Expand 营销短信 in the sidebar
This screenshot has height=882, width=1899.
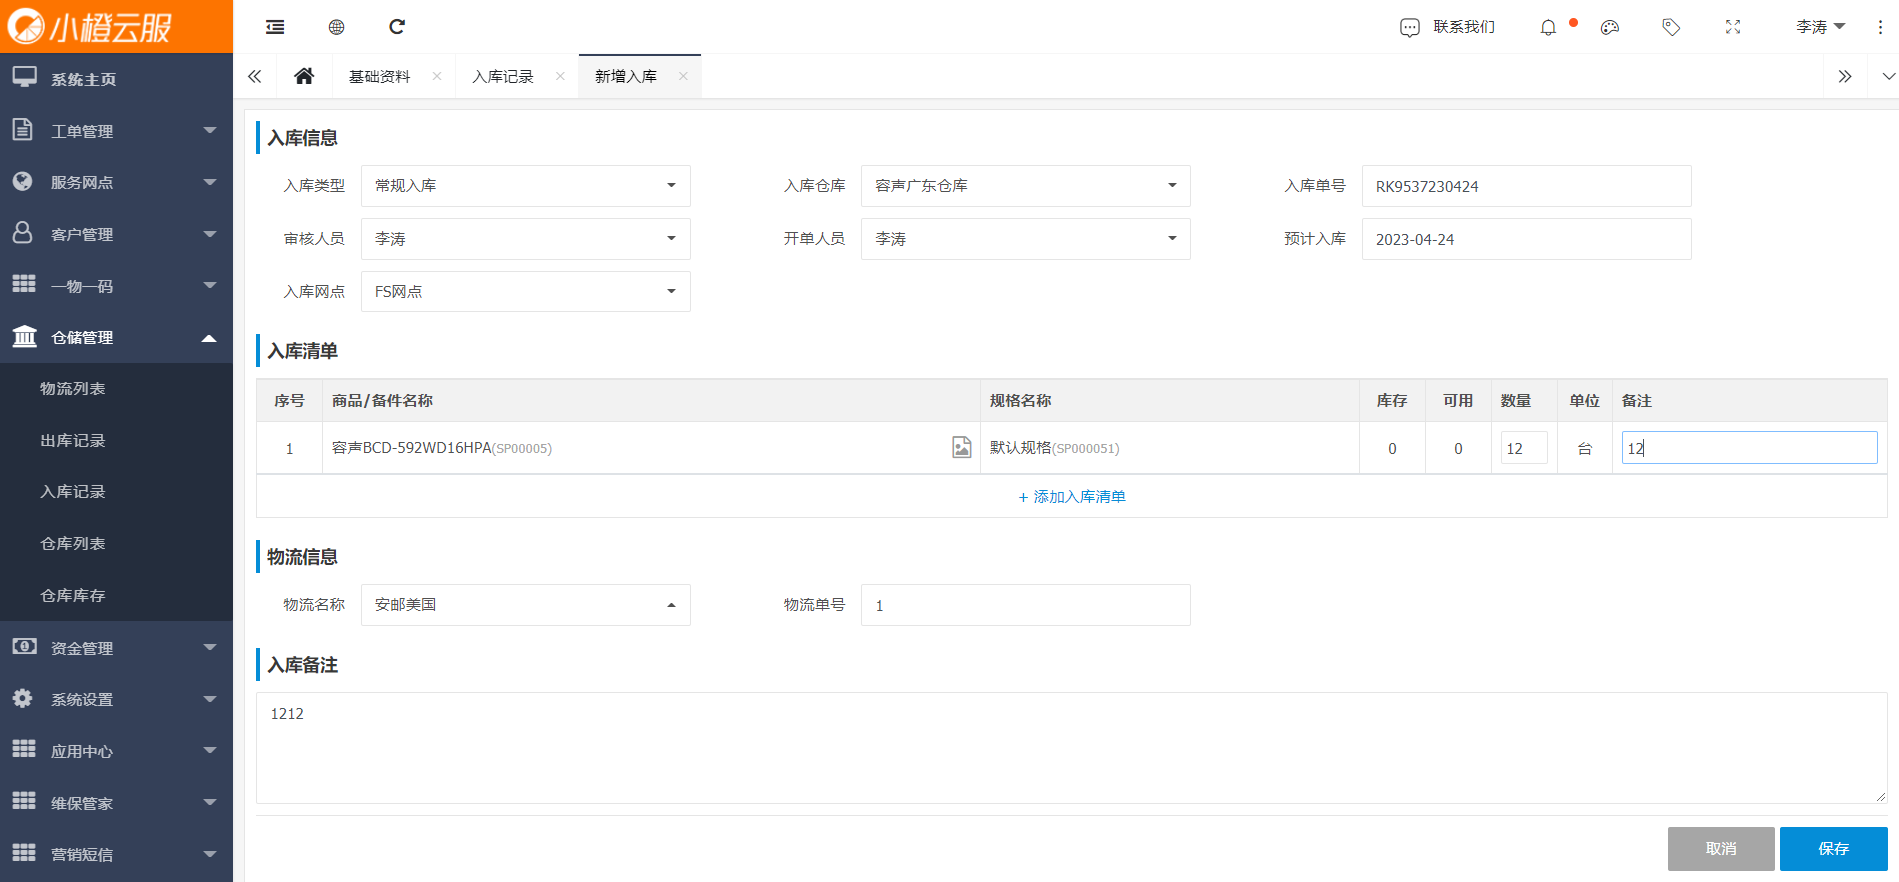coord(116,854)
